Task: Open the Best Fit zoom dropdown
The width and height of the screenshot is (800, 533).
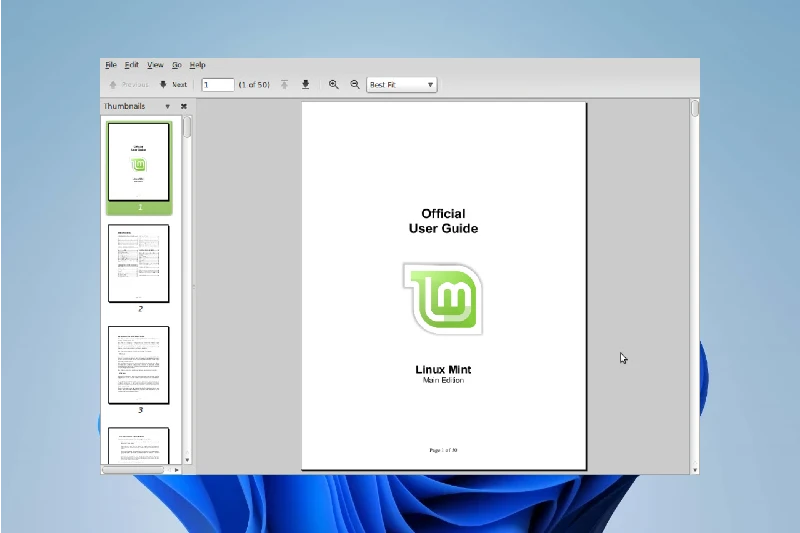Action: click(402, 85)
